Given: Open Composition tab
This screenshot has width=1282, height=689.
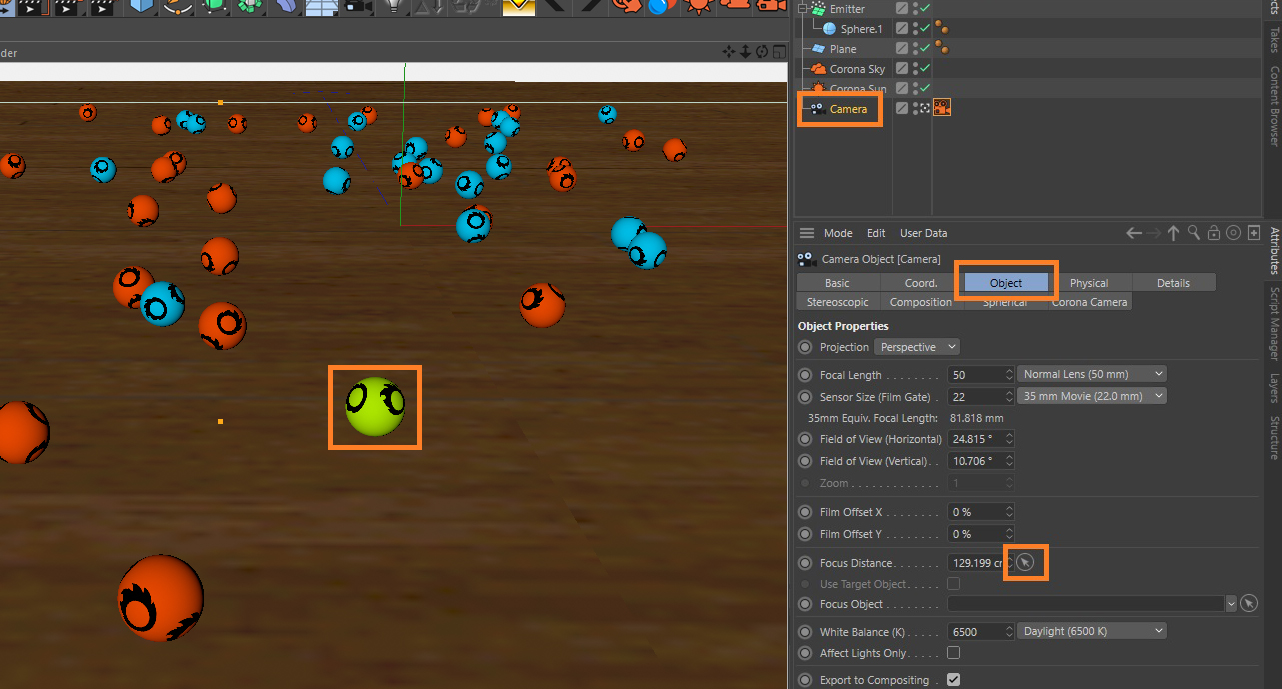Looking at the screenshot, I should point(921,302).
